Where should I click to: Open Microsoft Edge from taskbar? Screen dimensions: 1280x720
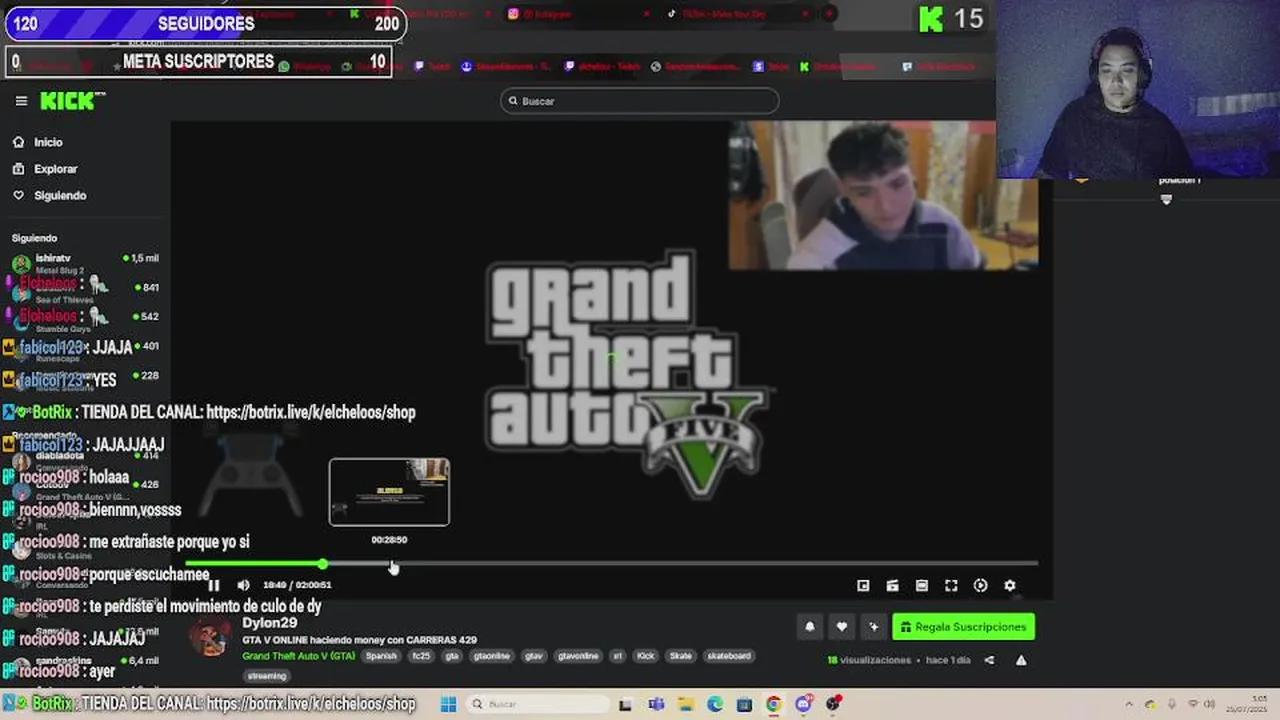click(x=715, y=704)
